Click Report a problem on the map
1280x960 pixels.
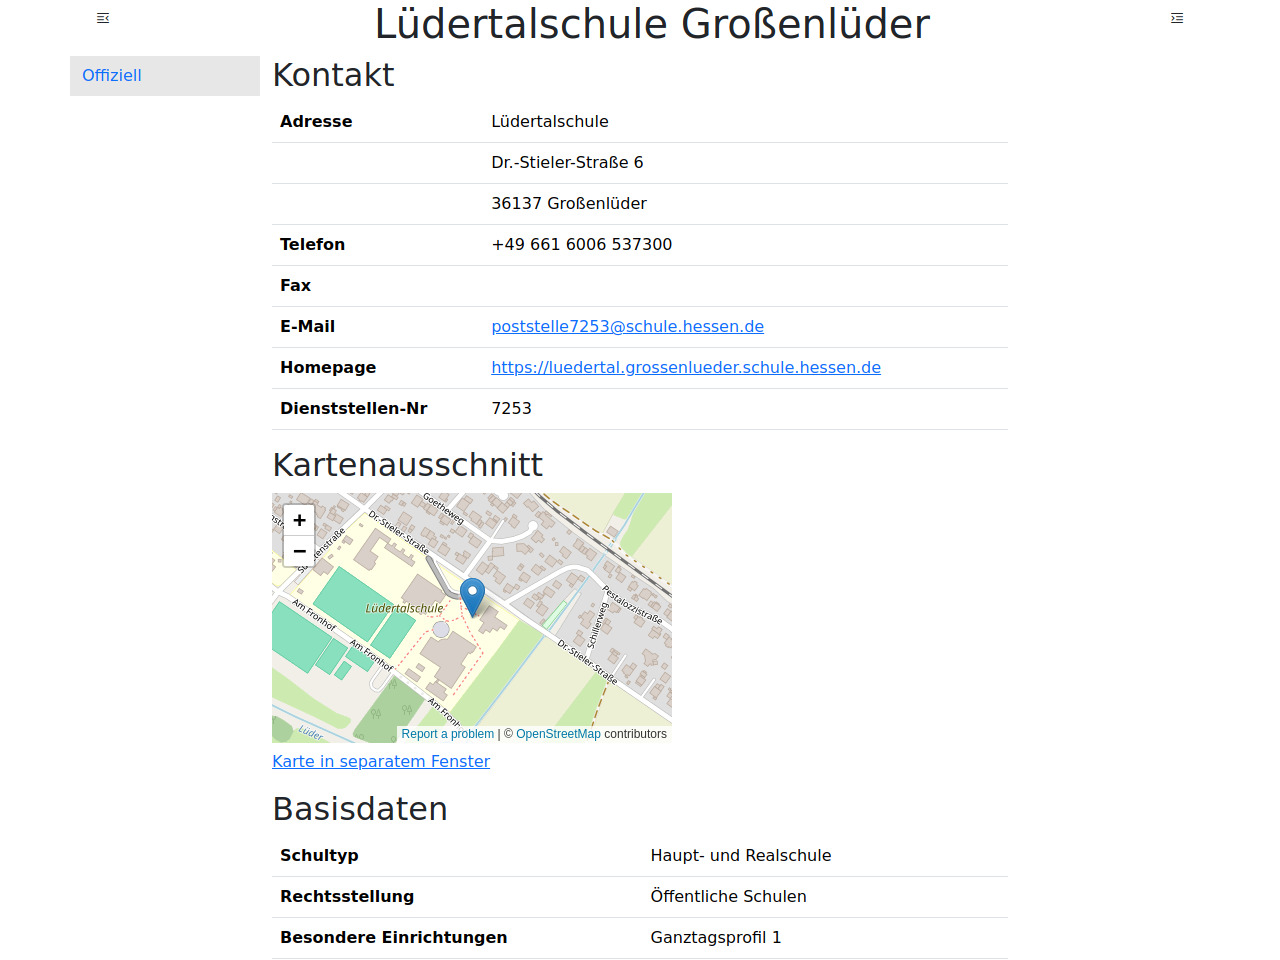pos(447,734)
